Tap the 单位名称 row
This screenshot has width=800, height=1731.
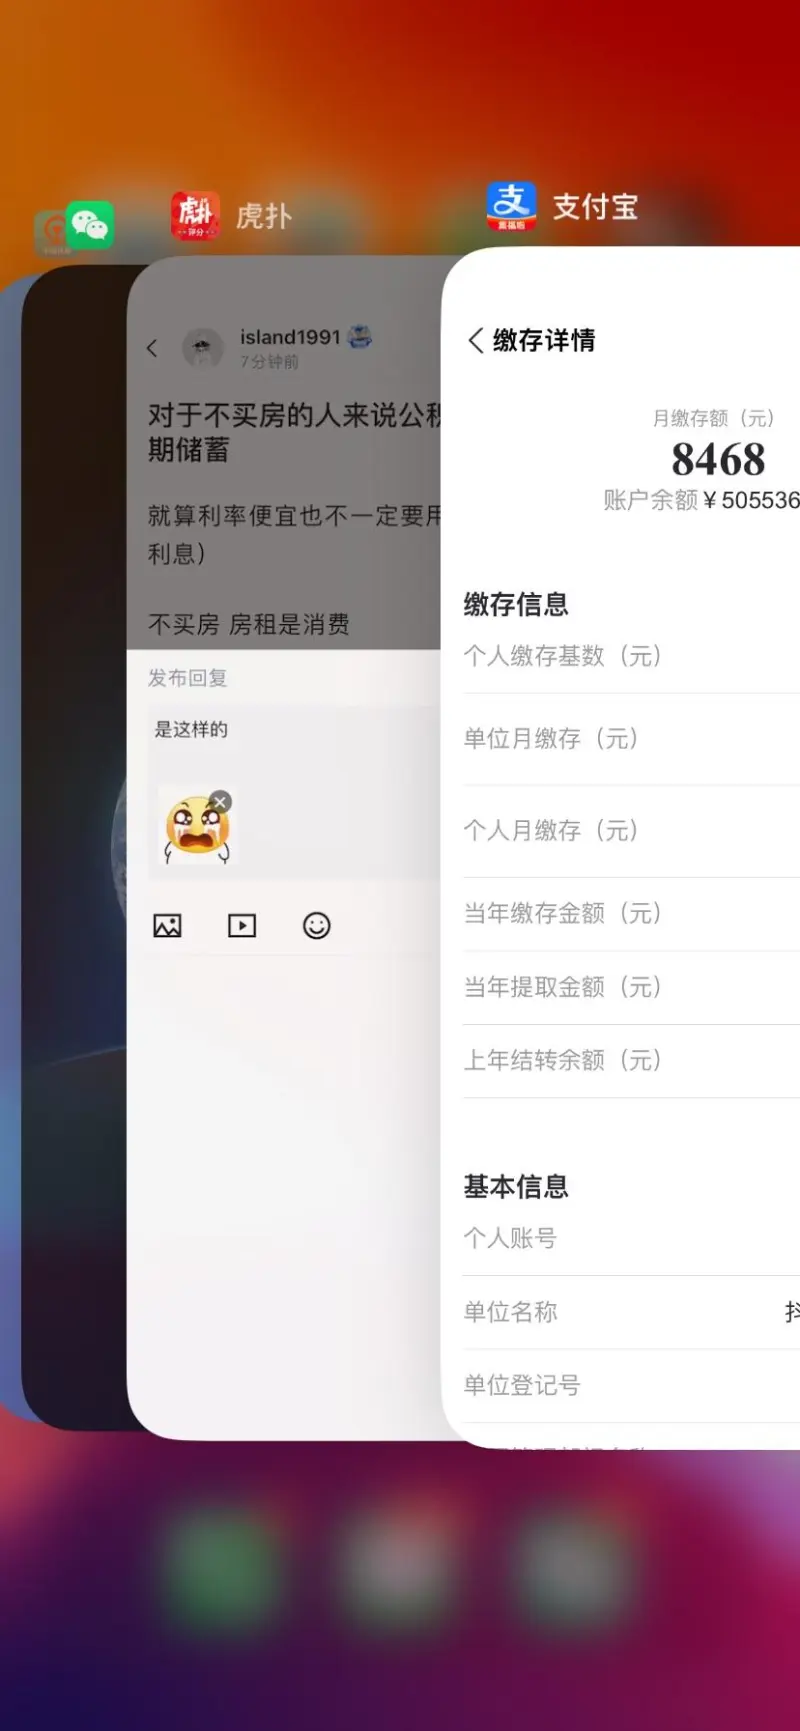(x=631, y=1312)
